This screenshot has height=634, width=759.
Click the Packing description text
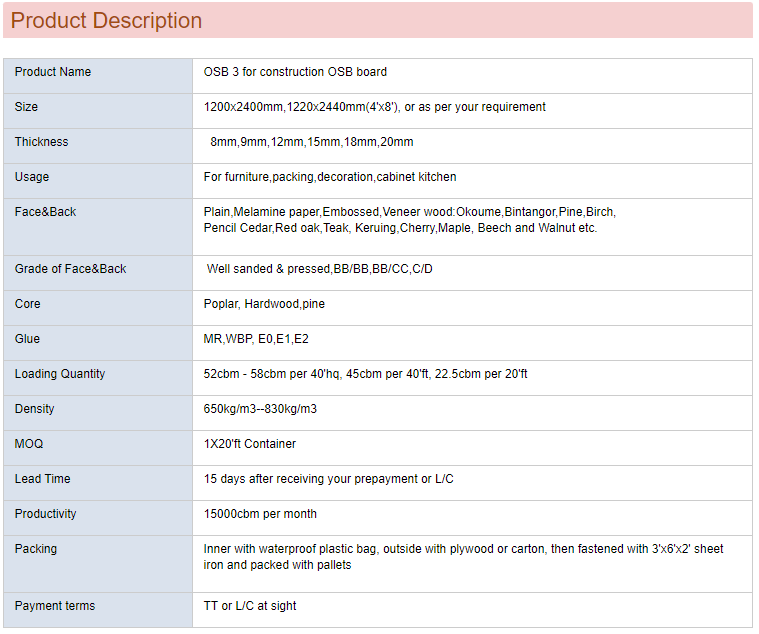point(463,557)
